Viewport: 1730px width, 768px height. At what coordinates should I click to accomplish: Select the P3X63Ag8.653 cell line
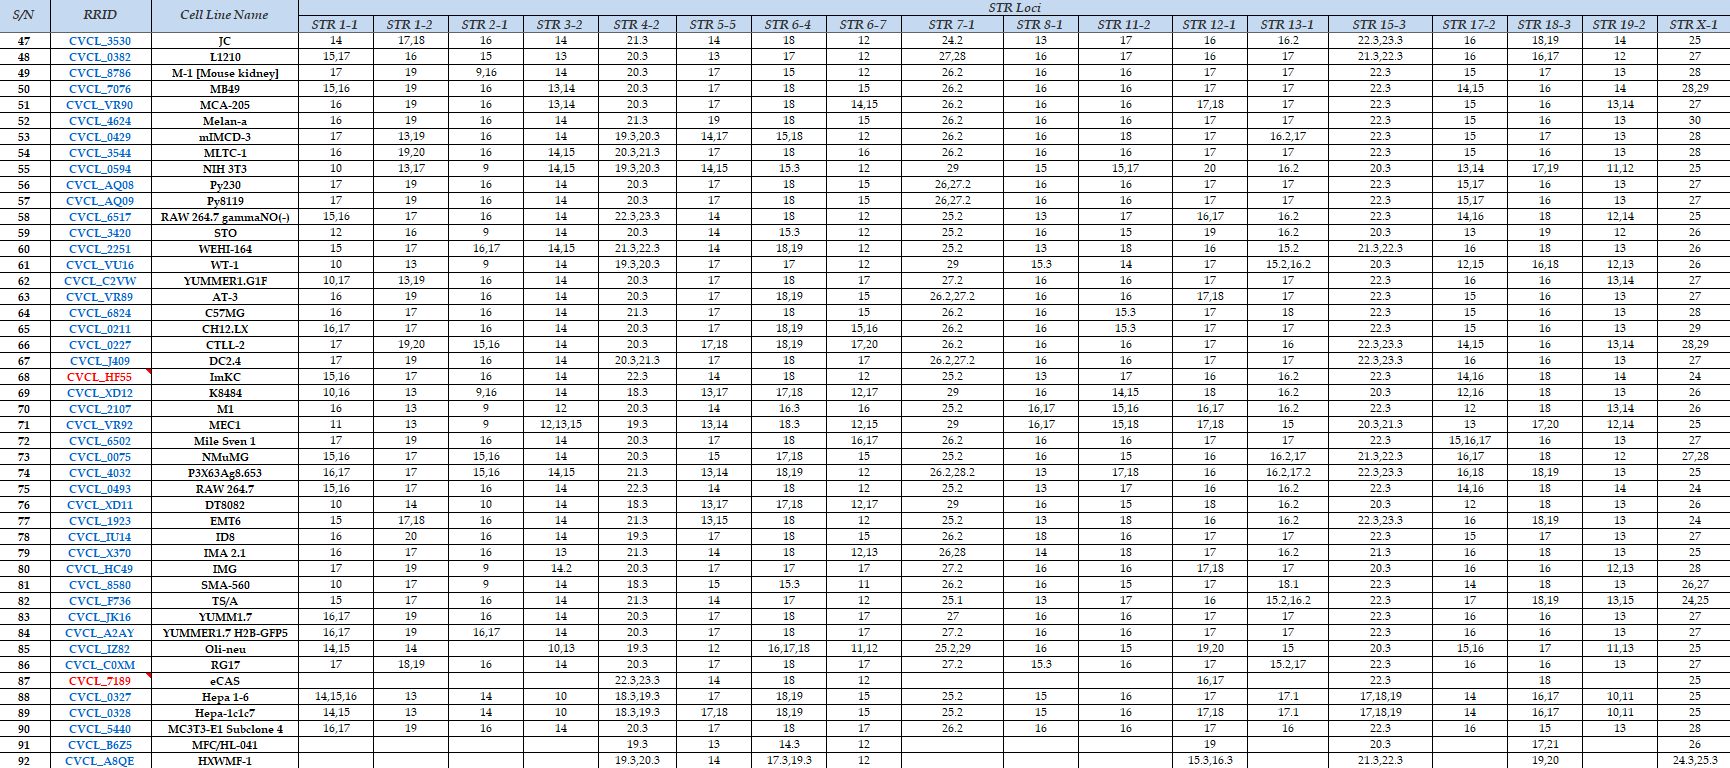click(x=225, y=473)
